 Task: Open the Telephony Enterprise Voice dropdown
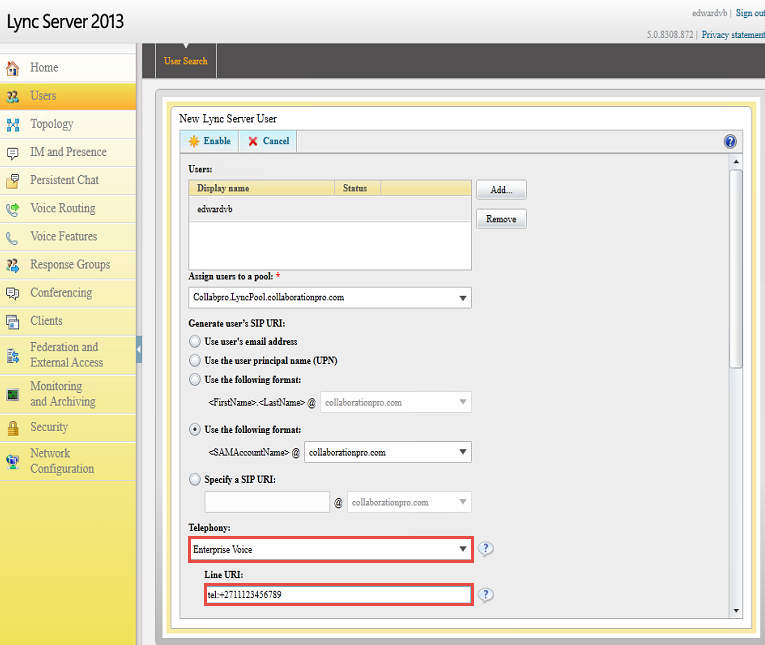331,549
